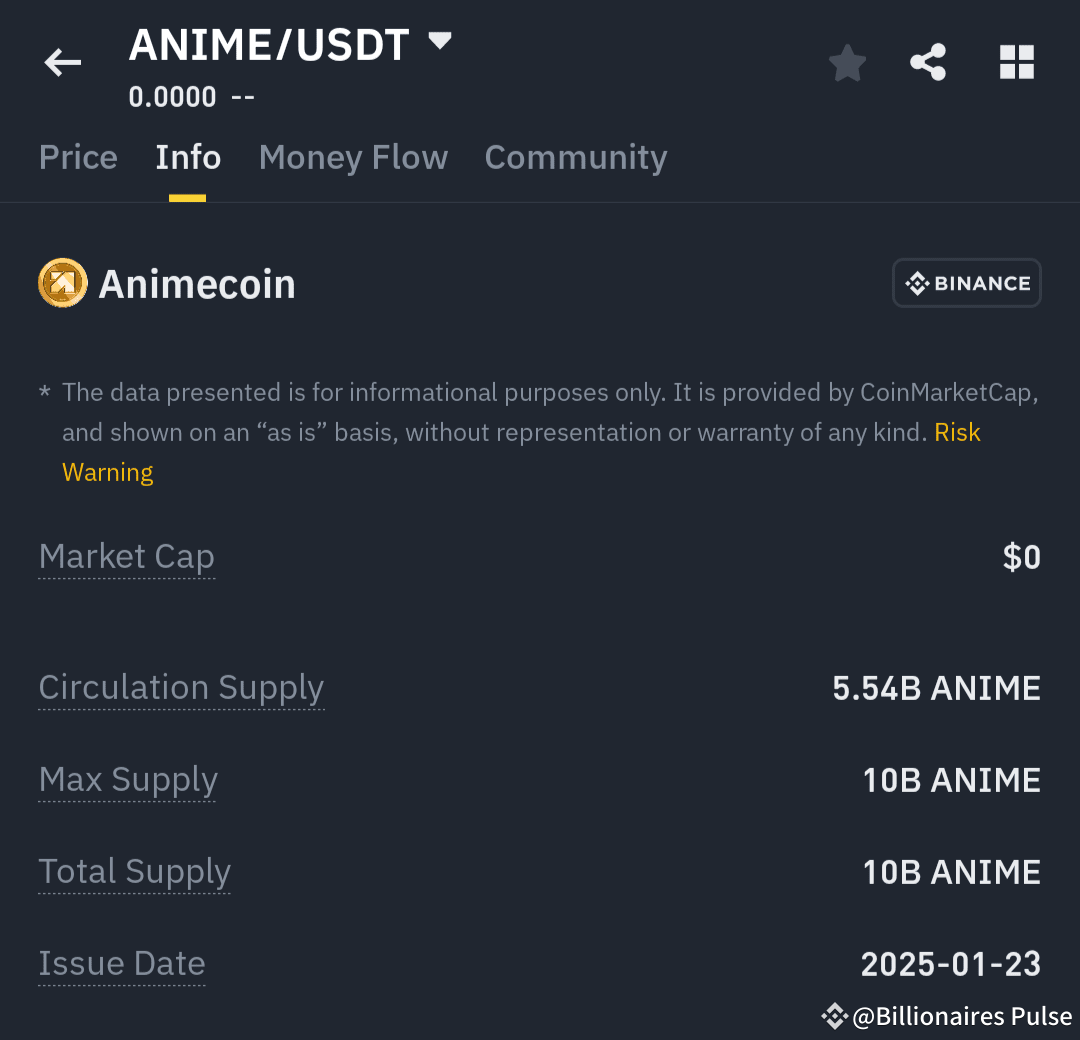Favorite the ANIME/USDT pair via star icon
This screenshot has height=1040, width=1080.
click(847, 62)
